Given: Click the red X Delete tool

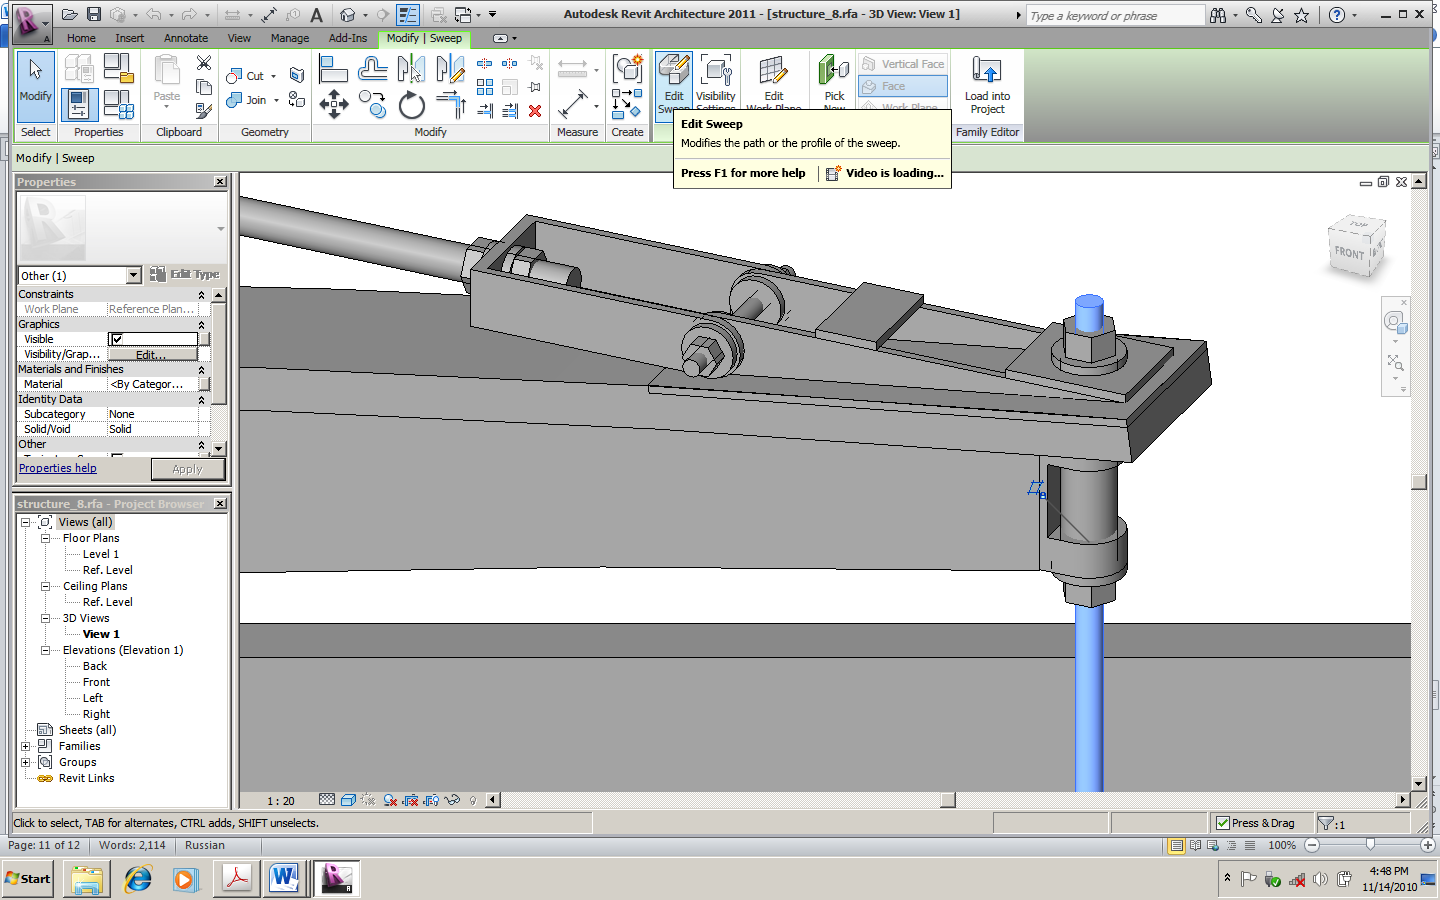Looking at the screenshot, I should (535, 111).
